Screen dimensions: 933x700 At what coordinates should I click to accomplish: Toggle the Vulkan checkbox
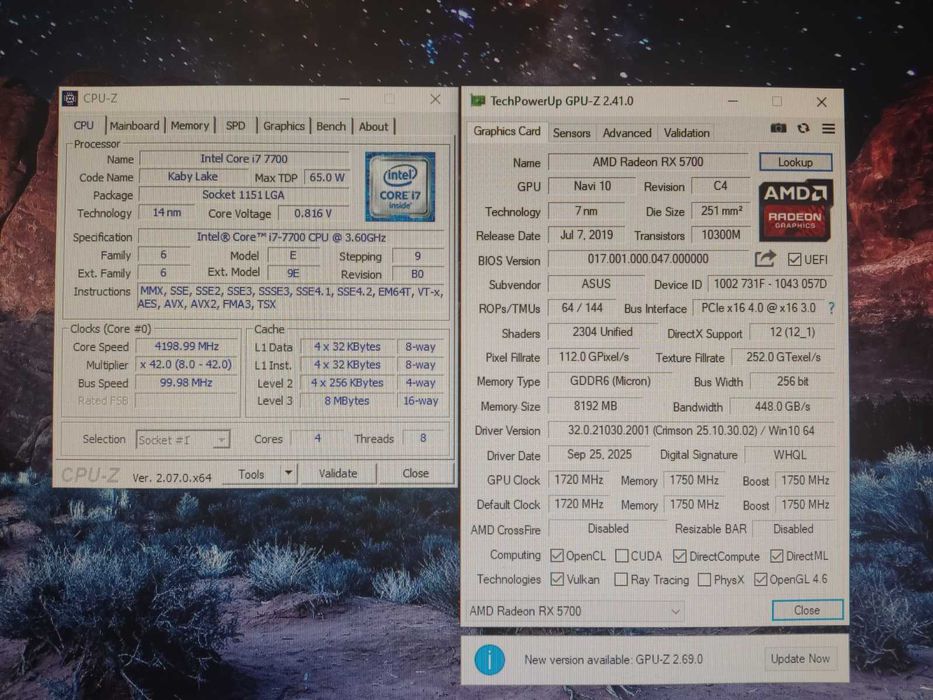[x=557, y=579]
